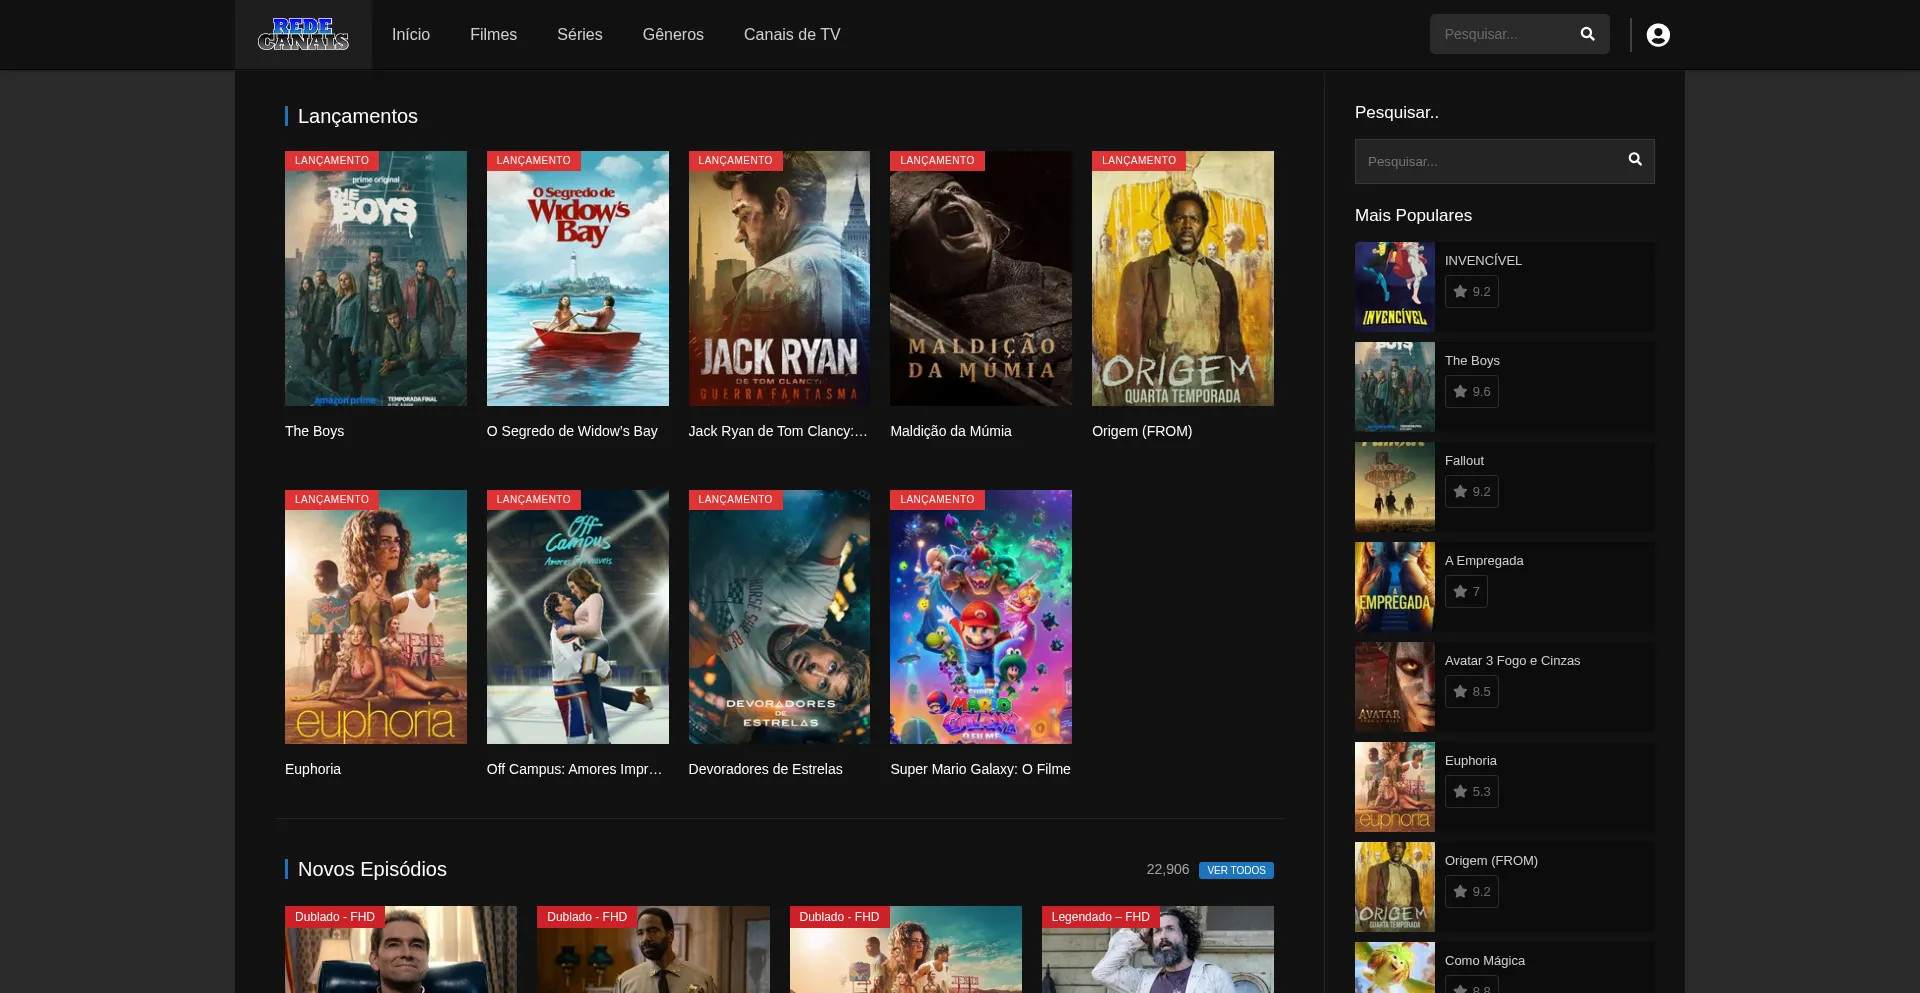The height and width of the screenshot is (993, 1920).
Task: Click the 9.6 star rating for The Boys
Action: click(1472, 392)
